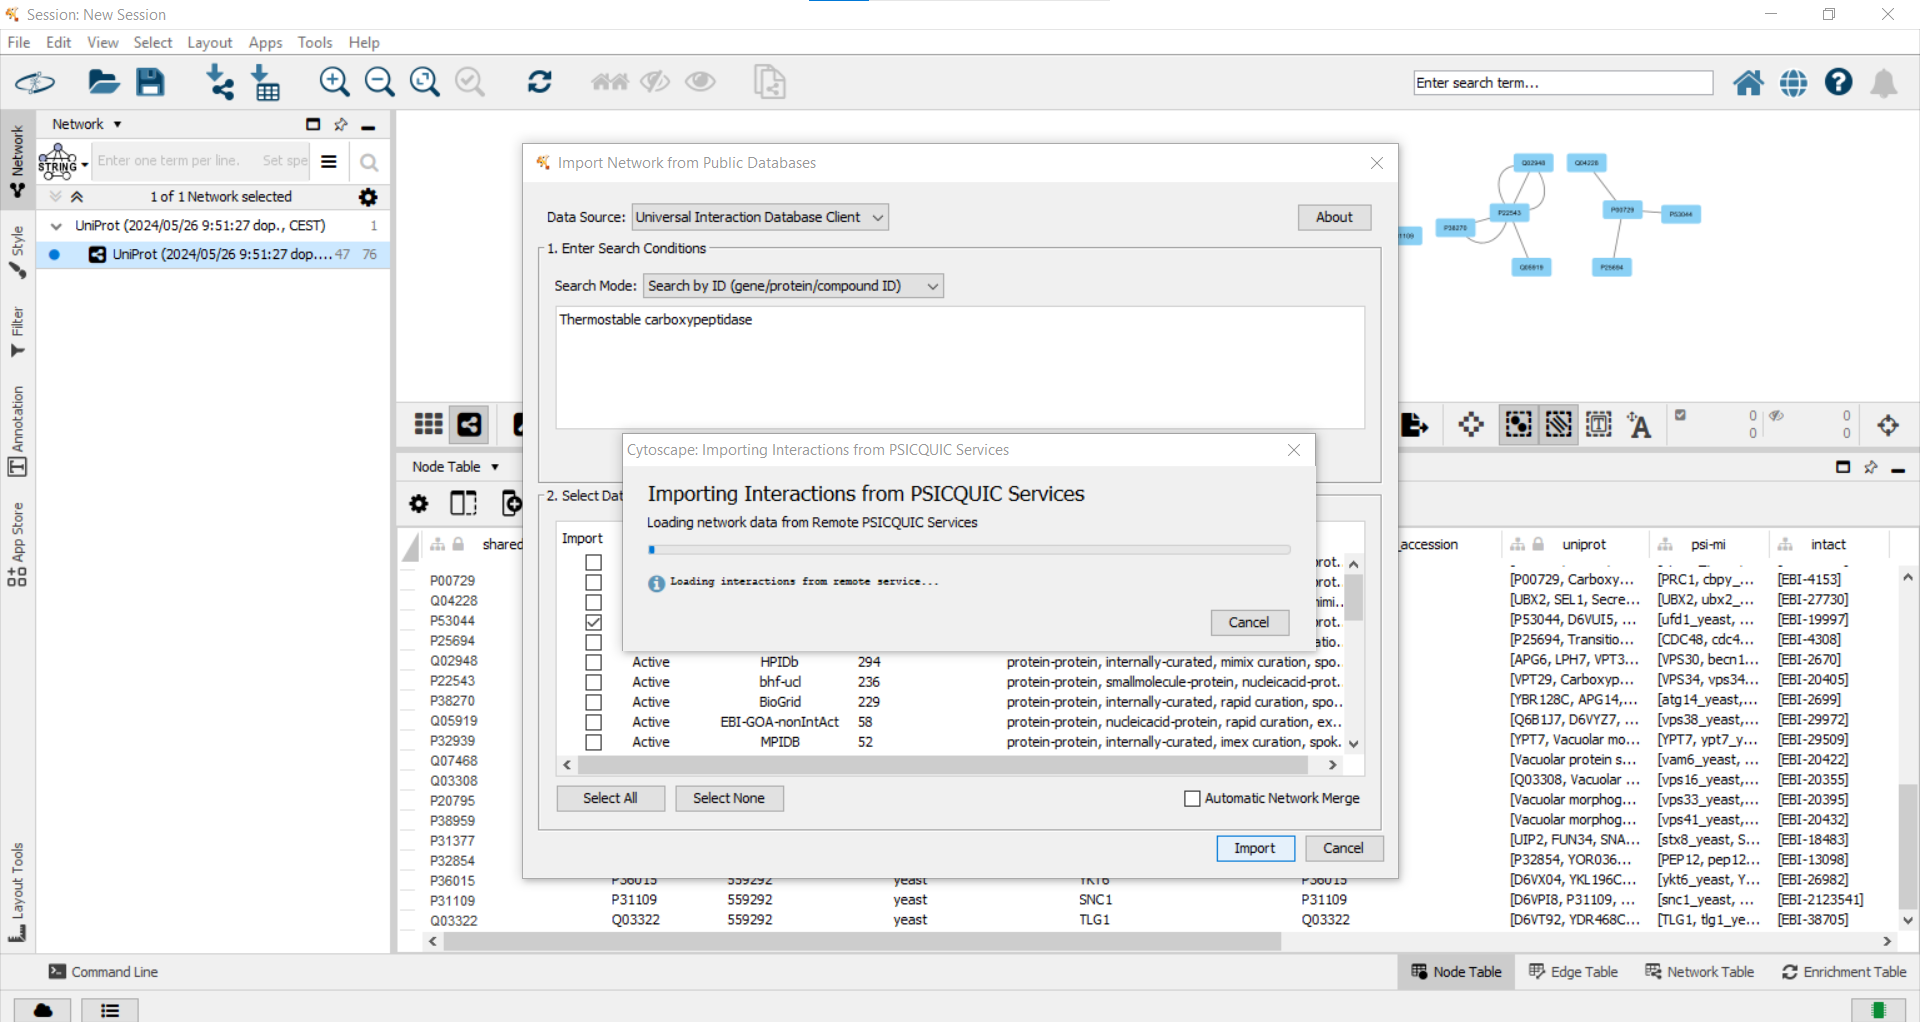Viewport: 1920px width, 1022px height.
Task: Toggle annotation text A icon
Action: pos(1639,425)
